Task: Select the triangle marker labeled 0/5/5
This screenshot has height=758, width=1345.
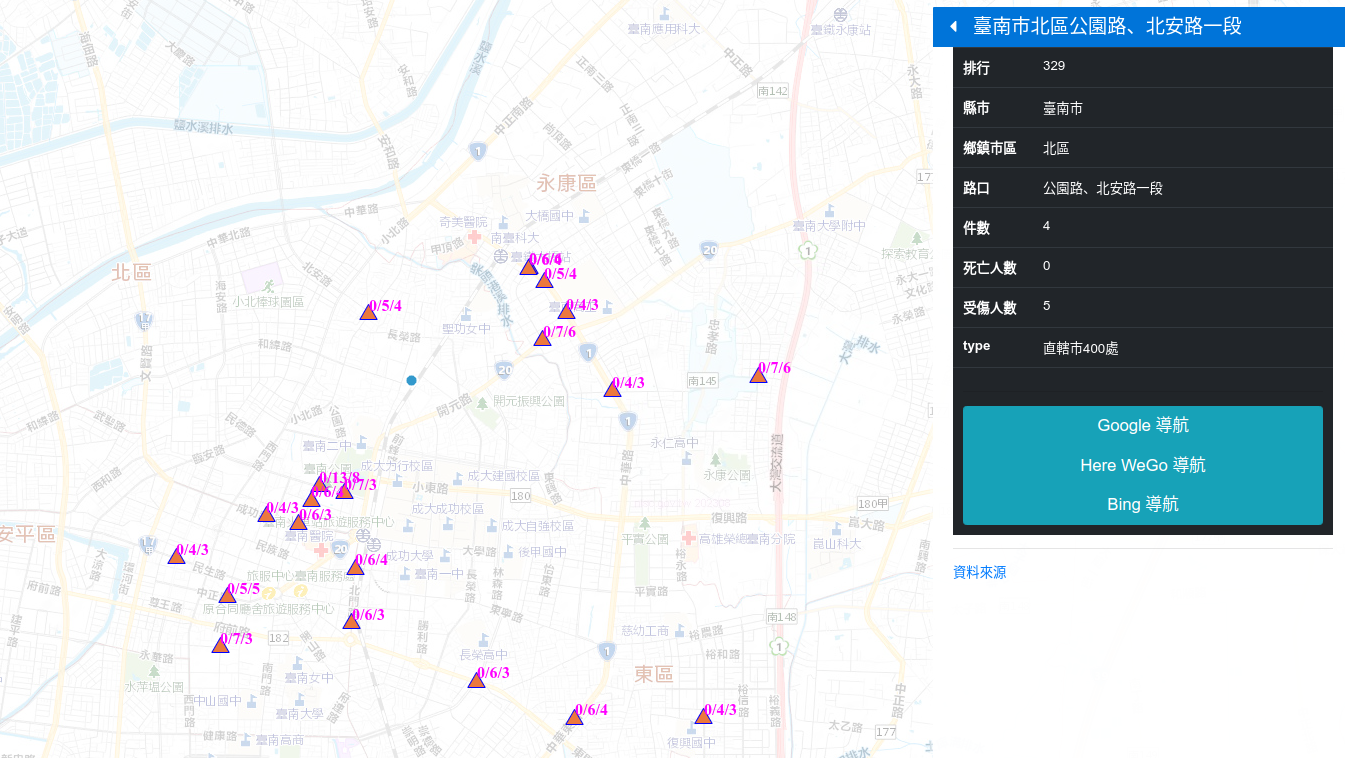Action: [x=227, y=594]
